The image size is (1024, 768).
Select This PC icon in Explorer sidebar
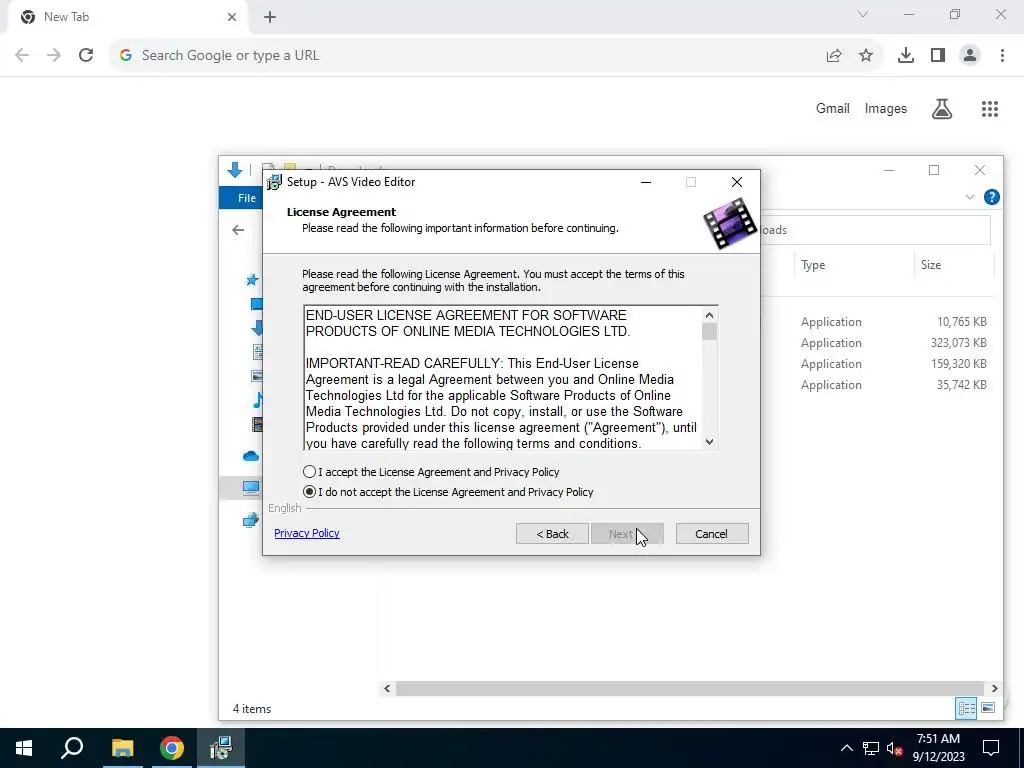251,487
